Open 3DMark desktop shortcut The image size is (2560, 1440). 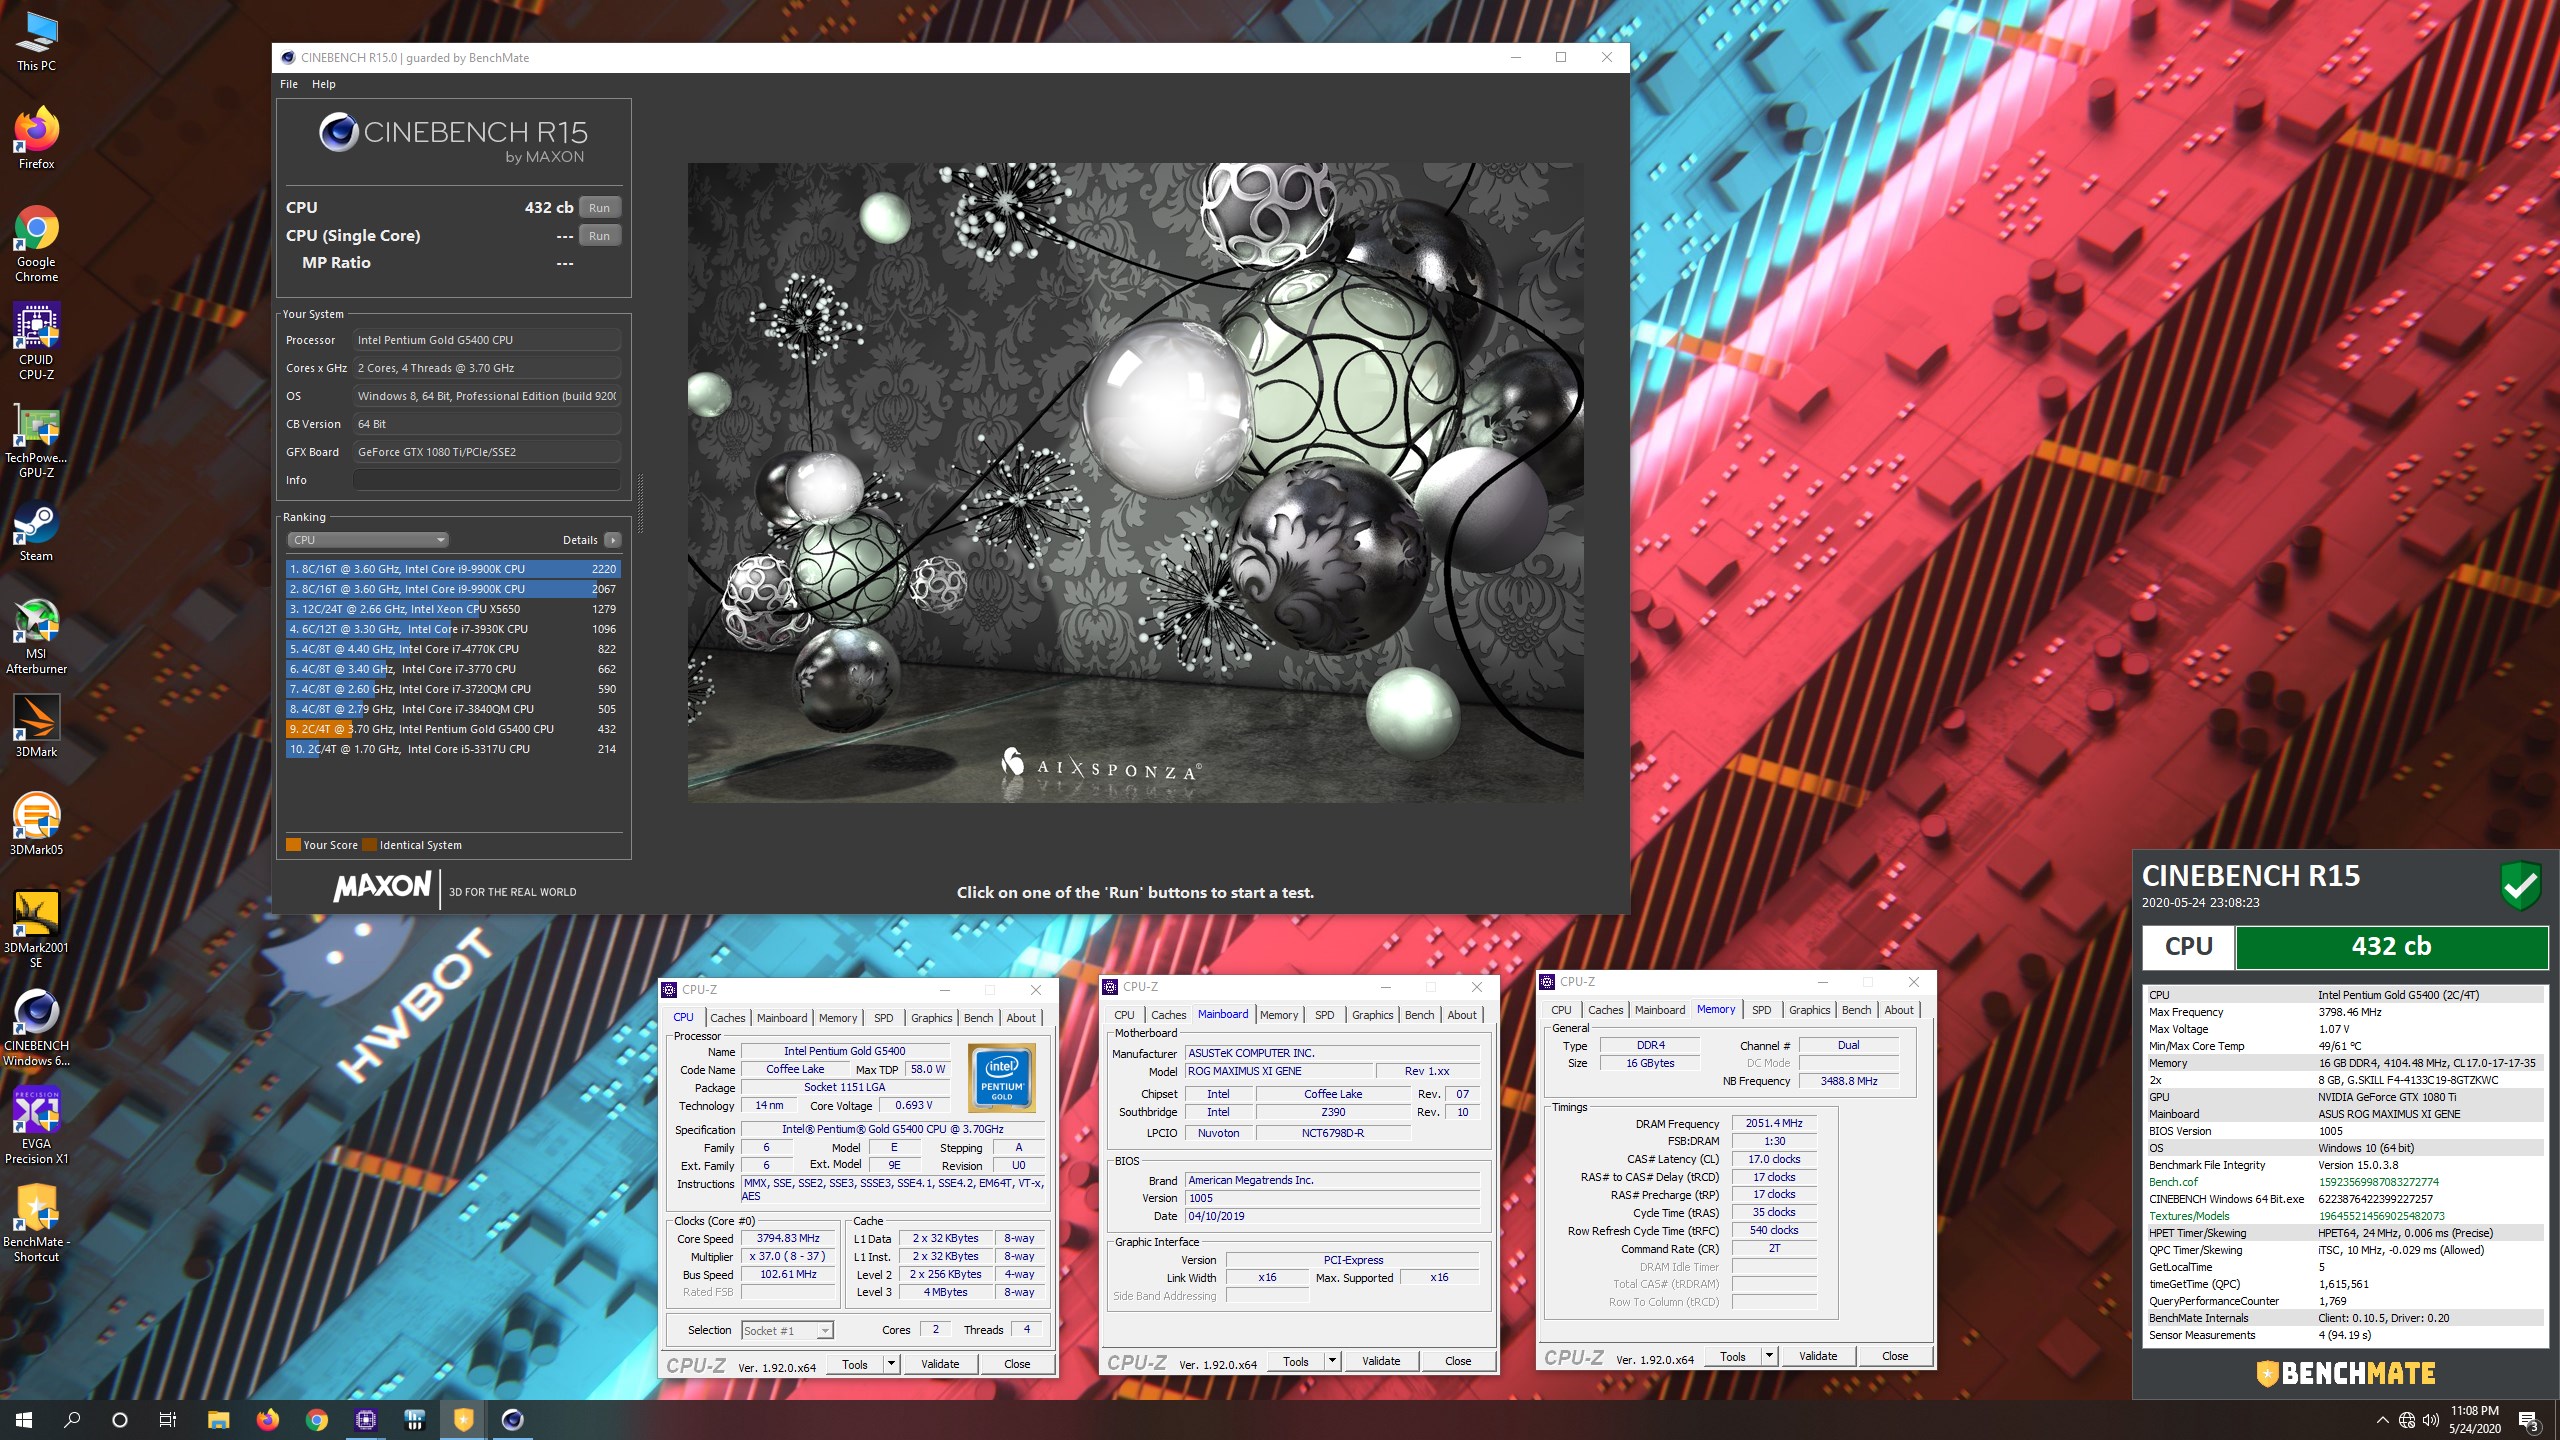coord(36,726)
